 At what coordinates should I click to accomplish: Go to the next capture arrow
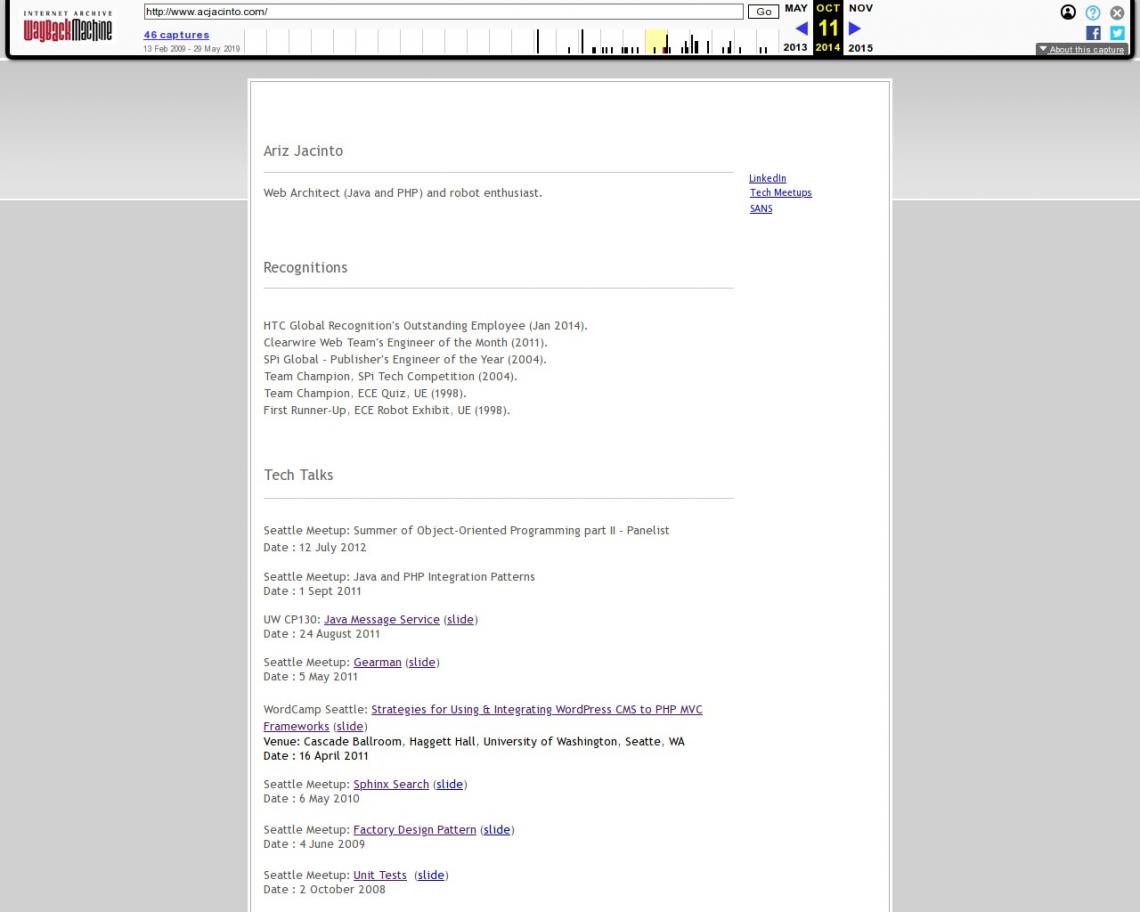point(855,28)
